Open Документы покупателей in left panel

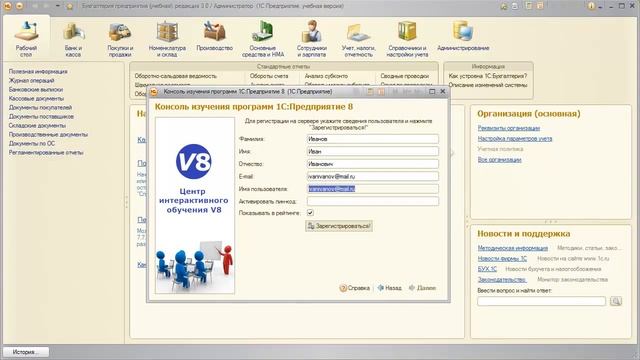pyautogui.click(x=40, y=107)
